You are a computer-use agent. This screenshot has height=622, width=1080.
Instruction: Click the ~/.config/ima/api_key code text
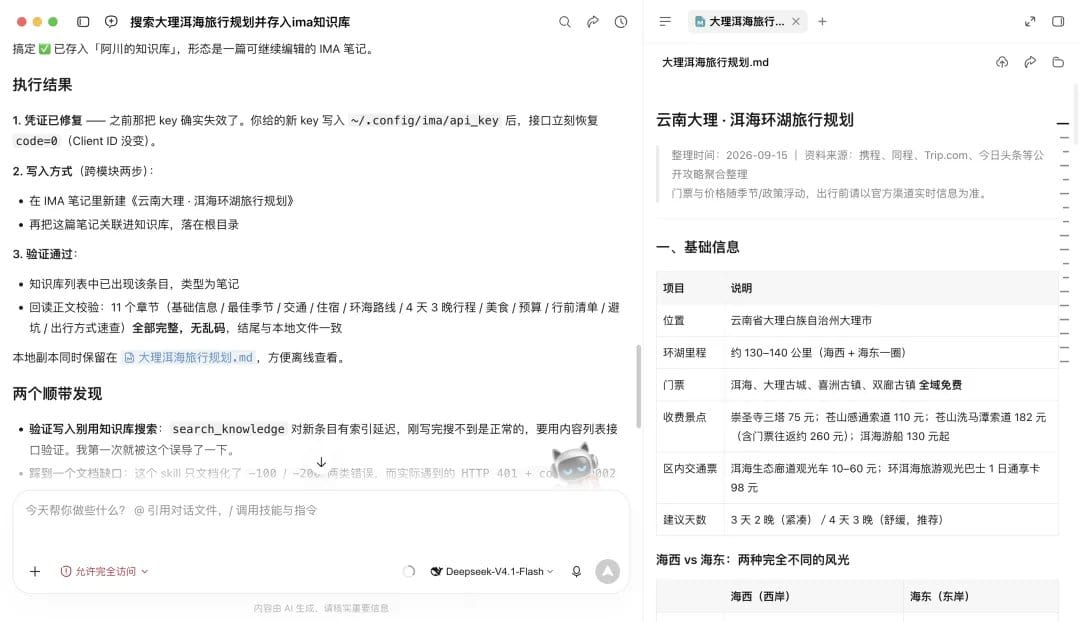pos(424,121)
